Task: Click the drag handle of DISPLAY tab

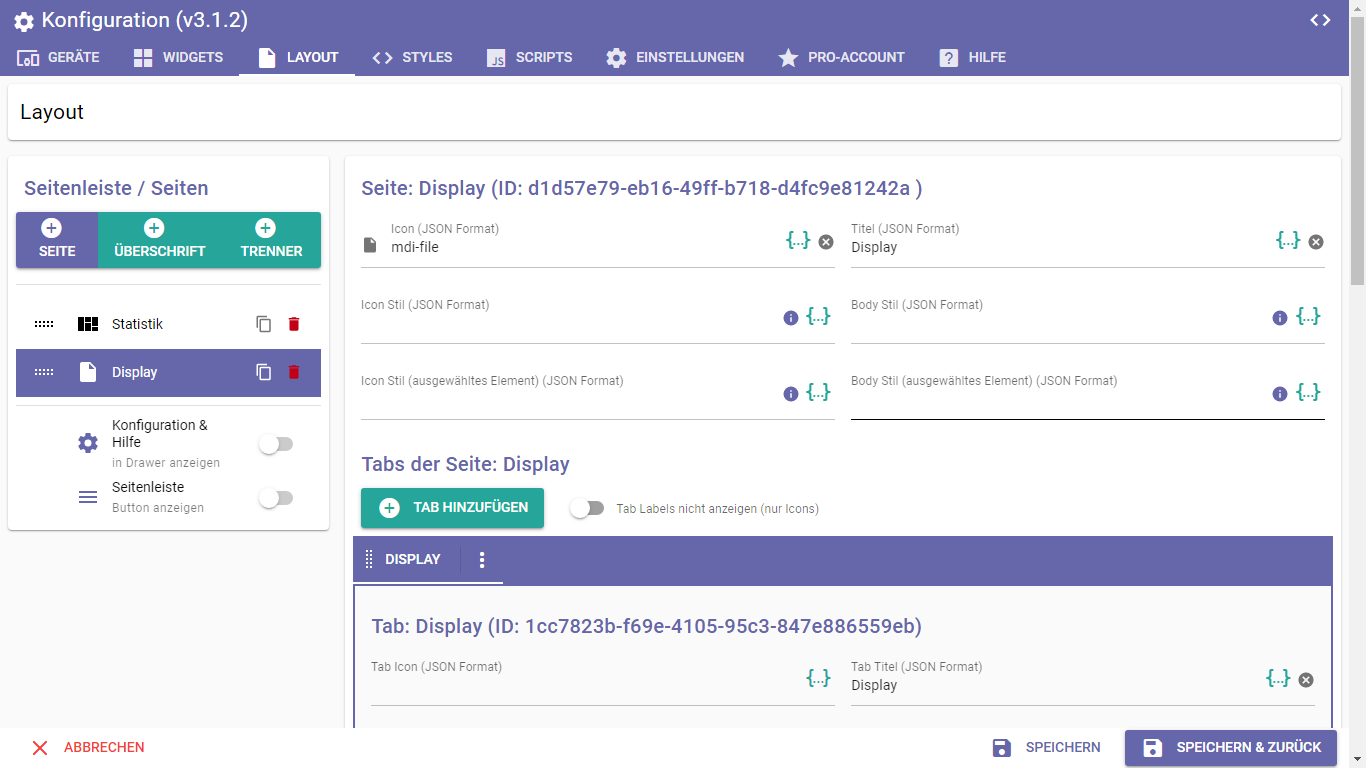Action: click(369, 559)
